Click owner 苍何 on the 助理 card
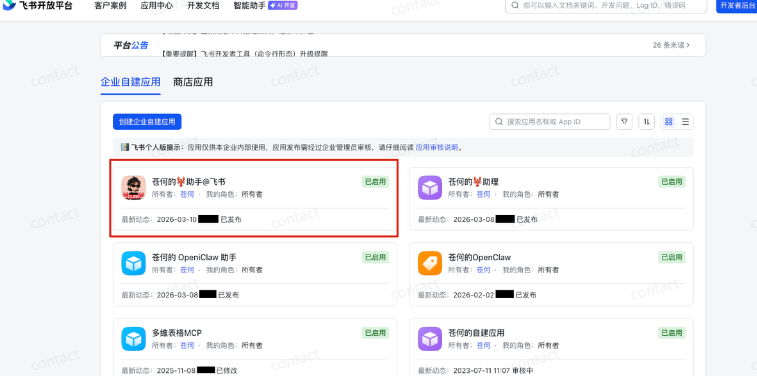757x376 pixels. (484, 195)
